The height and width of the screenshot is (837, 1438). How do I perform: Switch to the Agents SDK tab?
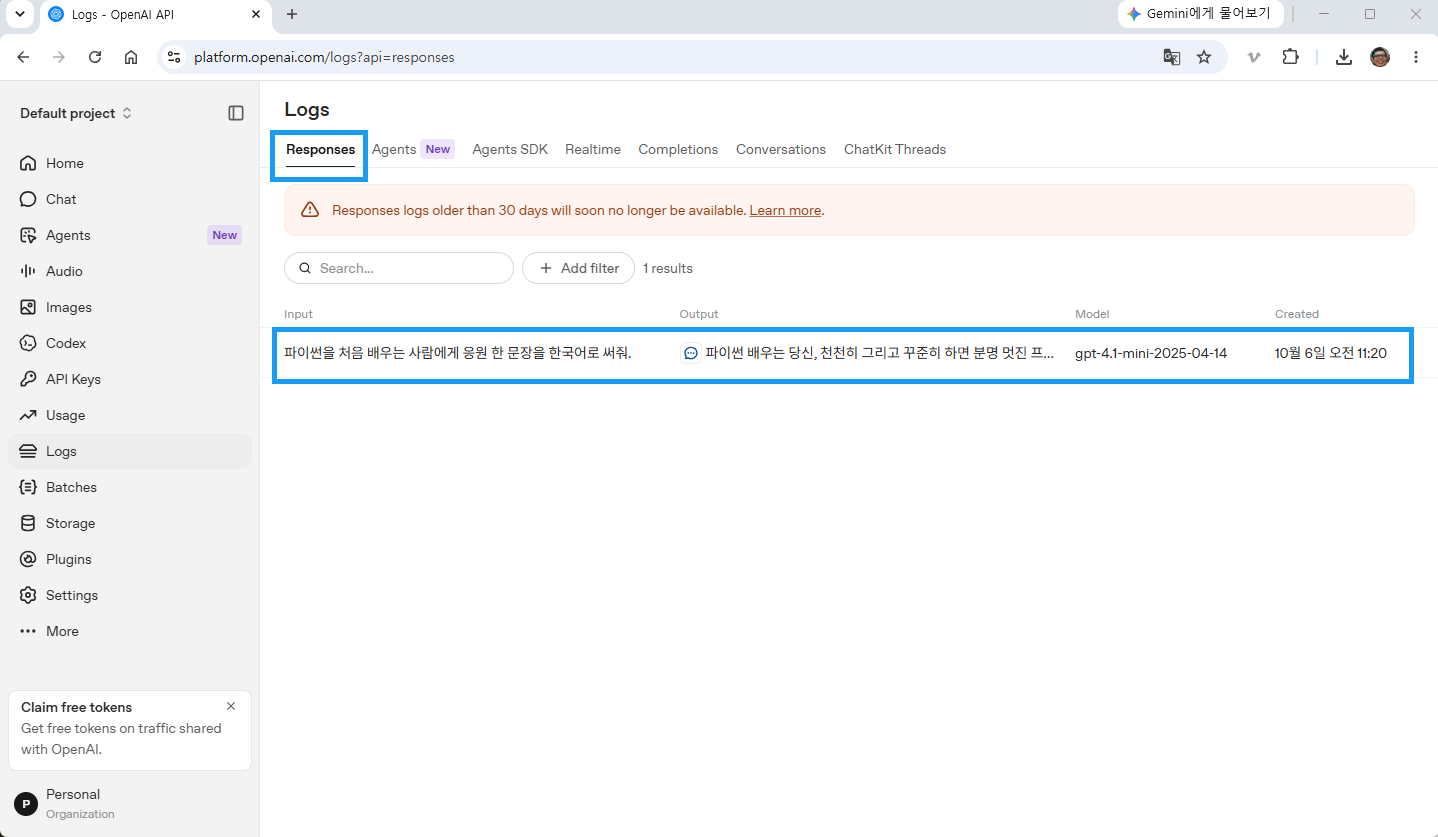[510, 149]
